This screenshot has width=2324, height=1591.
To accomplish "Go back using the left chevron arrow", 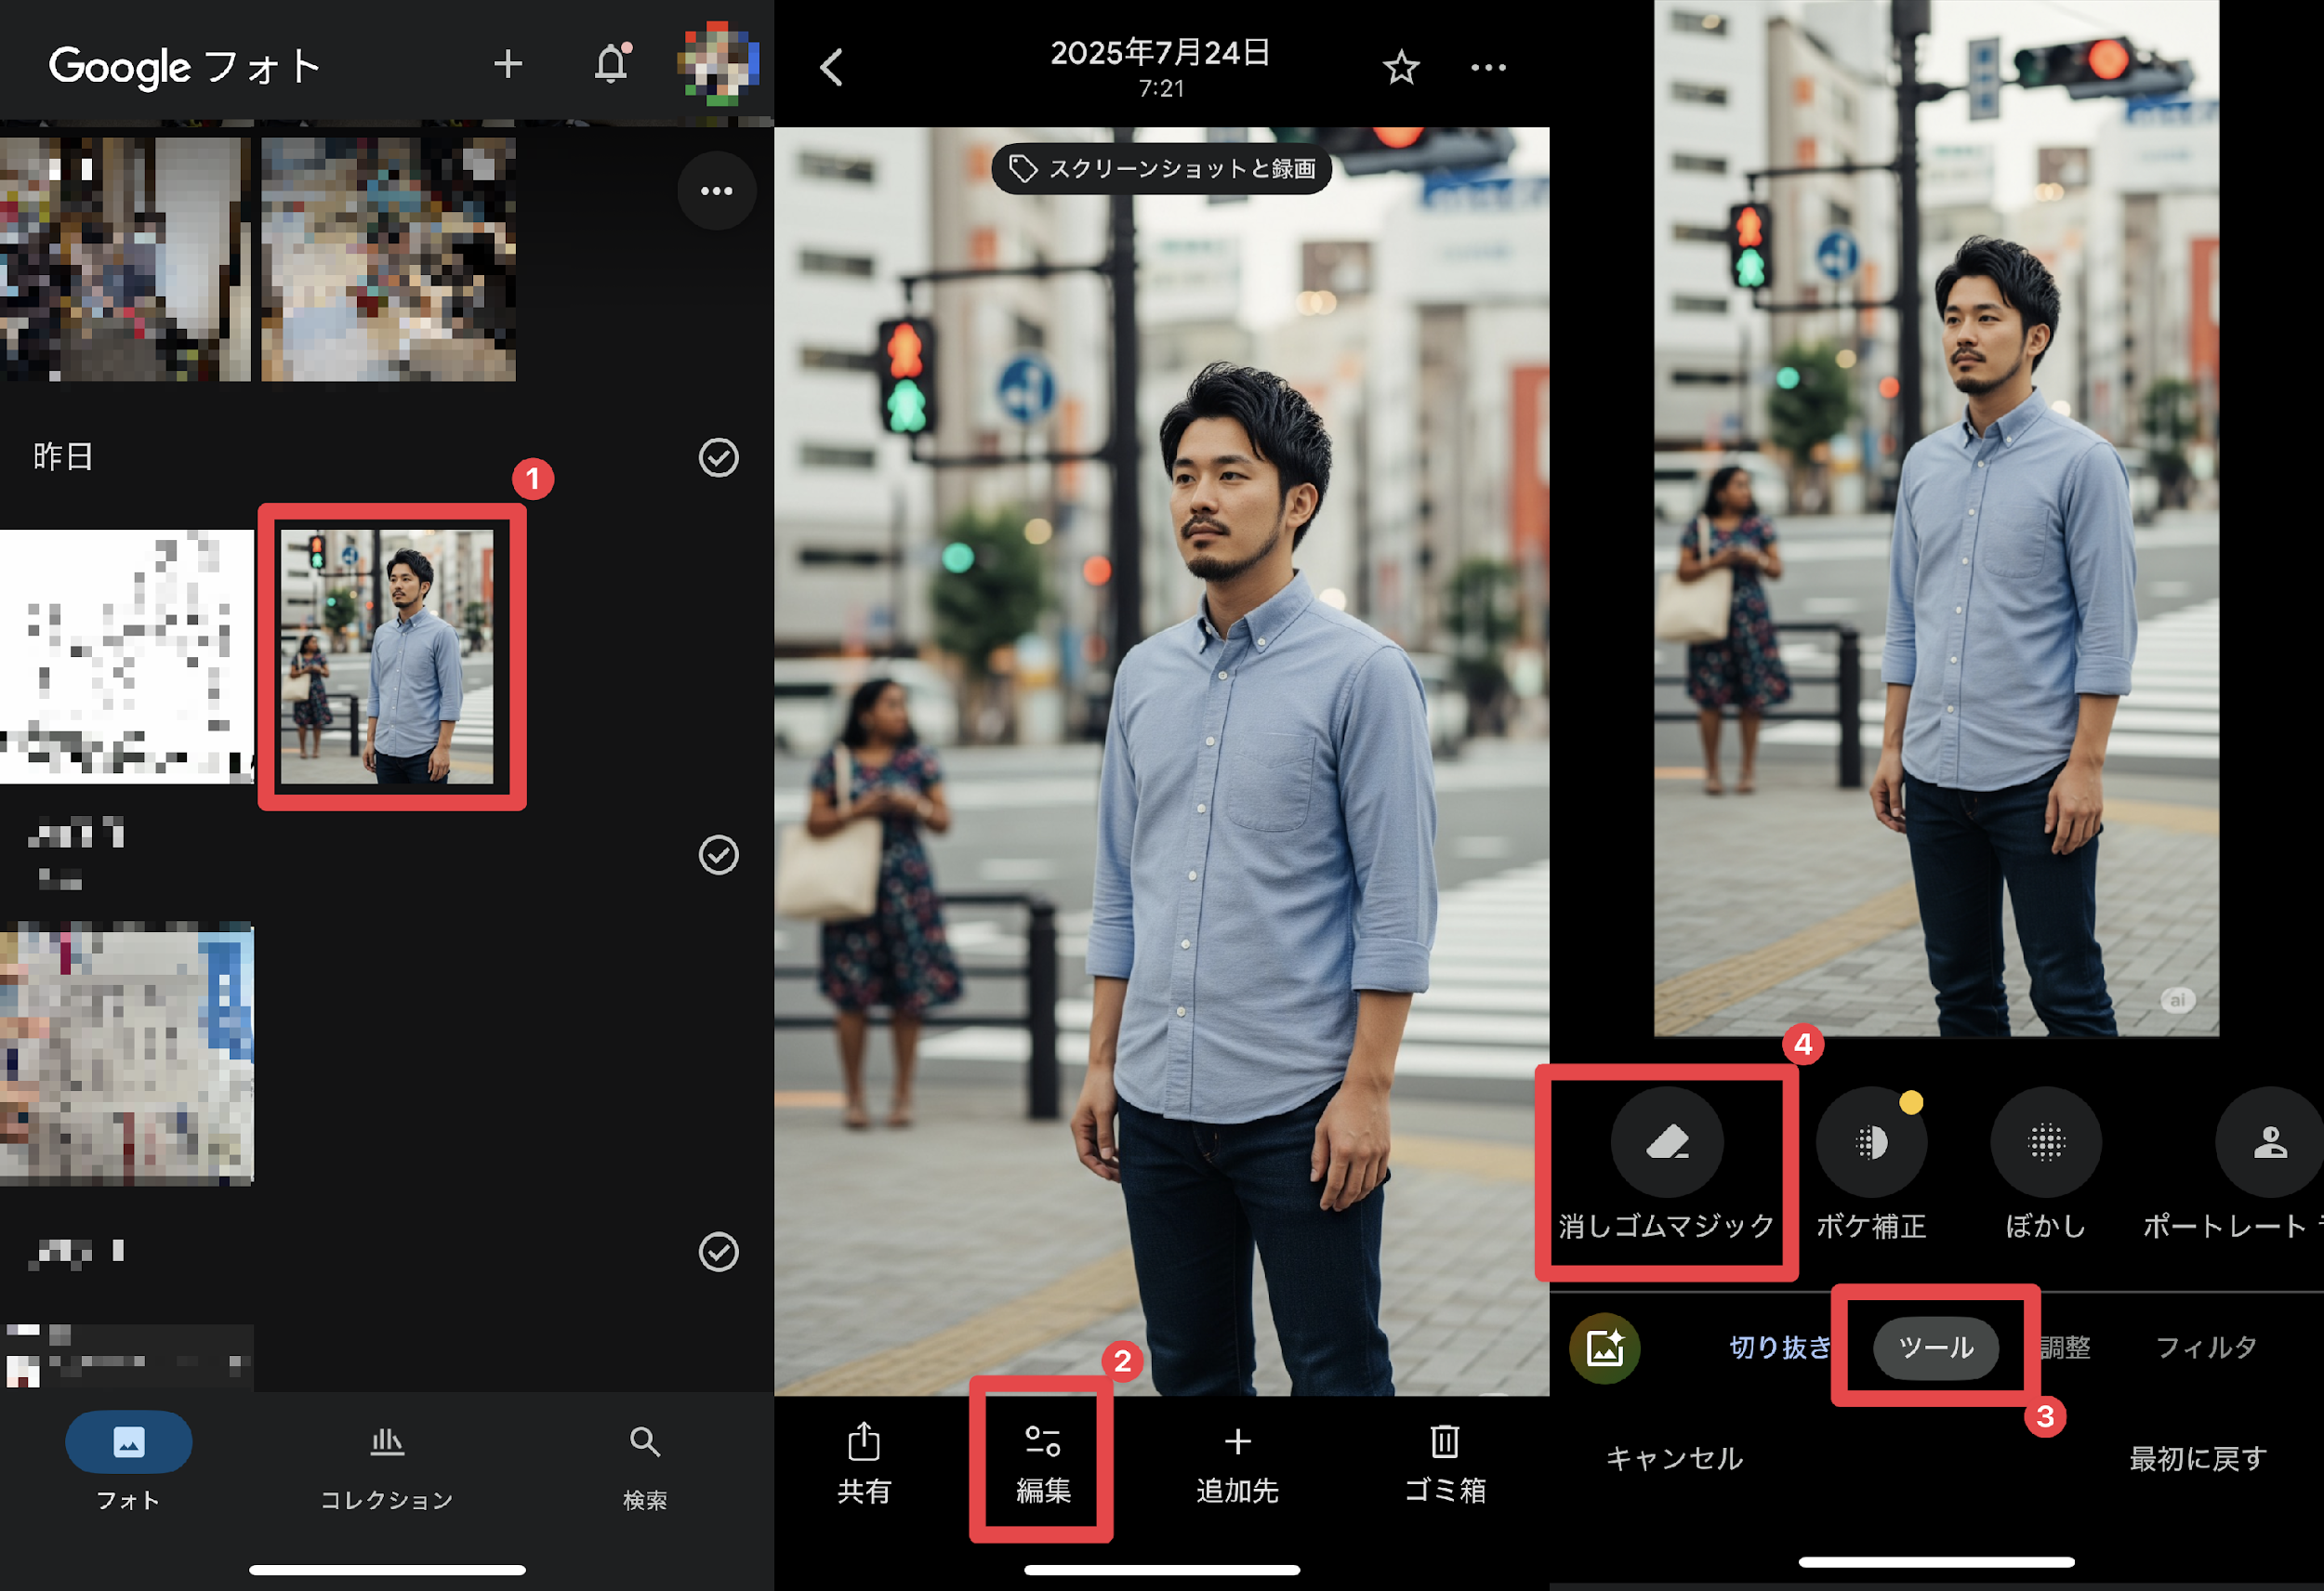I will (832, 68).
